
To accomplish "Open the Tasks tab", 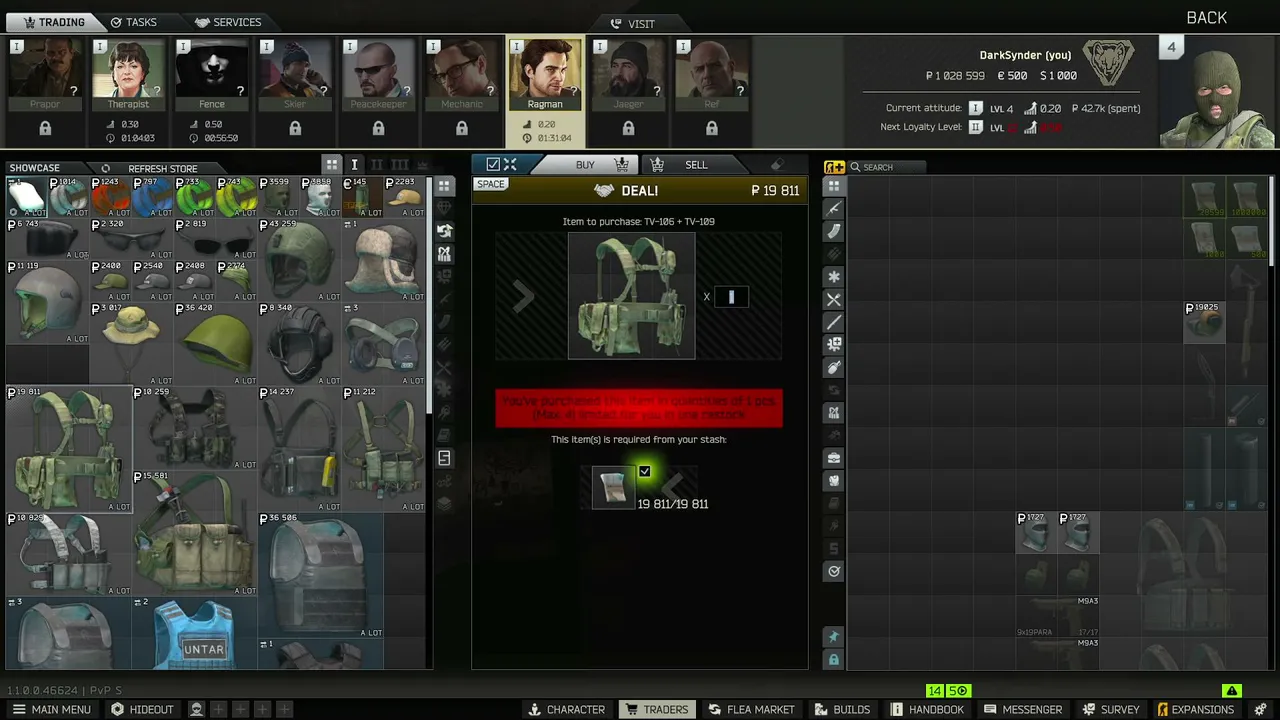I will pyautogui.click(x=133, y=22).
